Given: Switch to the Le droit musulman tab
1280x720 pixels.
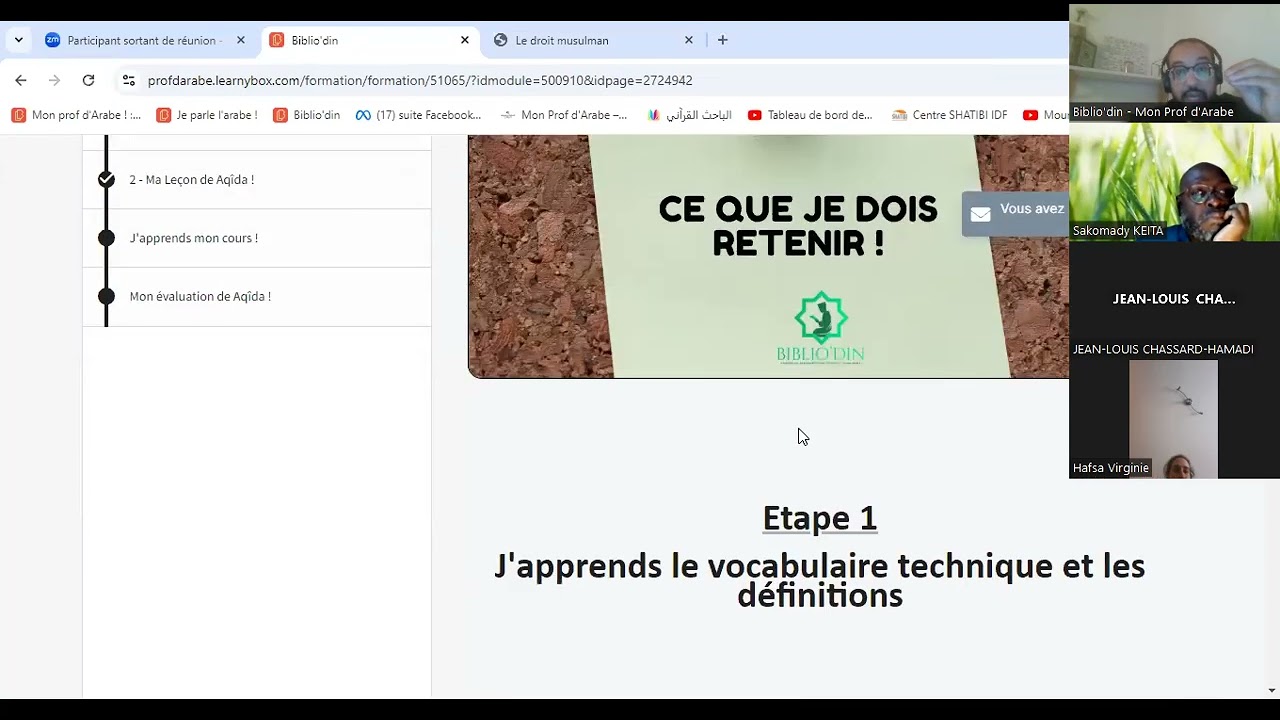Looking at the screenshot, I should pyautogui.click(x=594, y=40).
